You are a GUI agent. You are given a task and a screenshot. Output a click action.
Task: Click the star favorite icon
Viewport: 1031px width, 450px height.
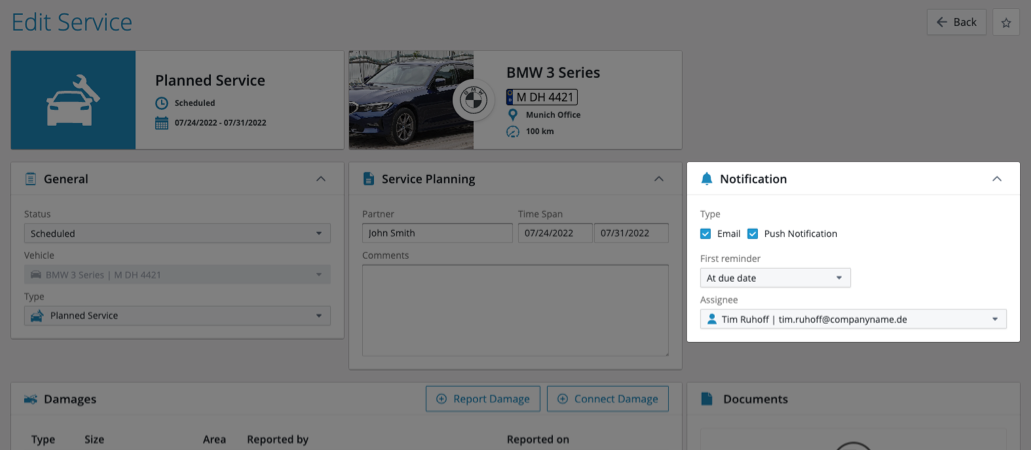(x=1006, y=22)
